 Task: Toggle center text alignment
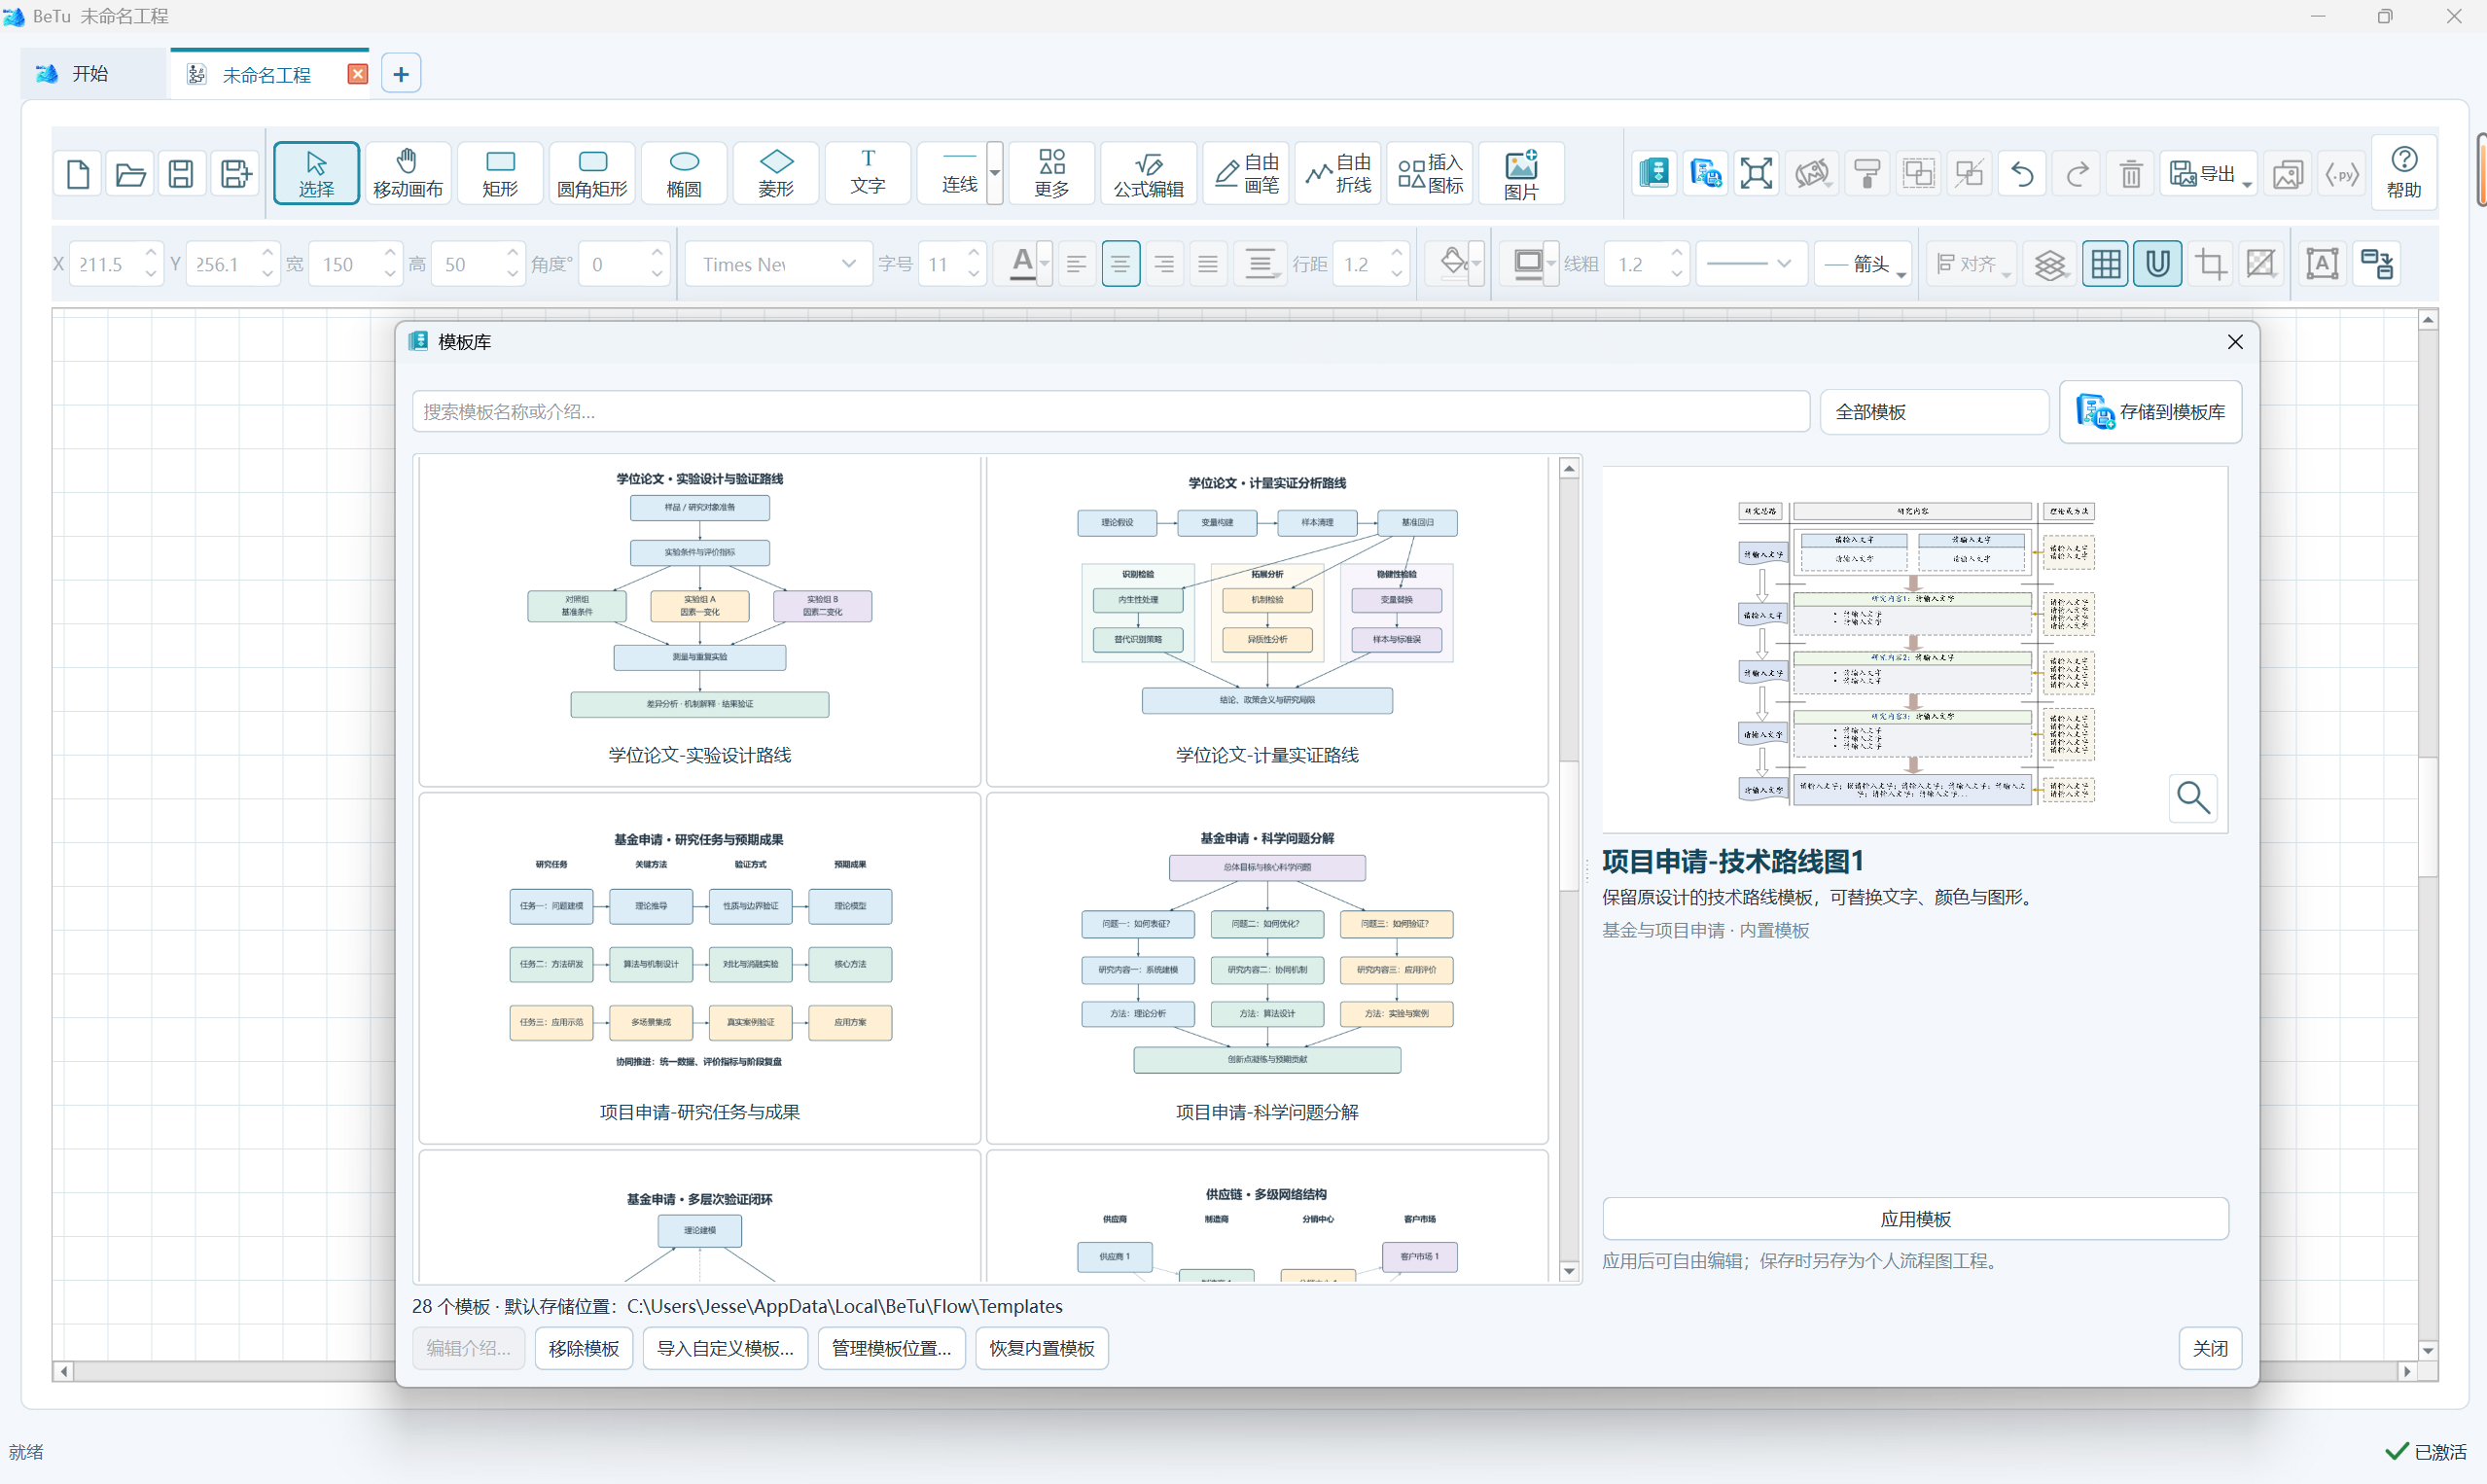[1120, 264]
